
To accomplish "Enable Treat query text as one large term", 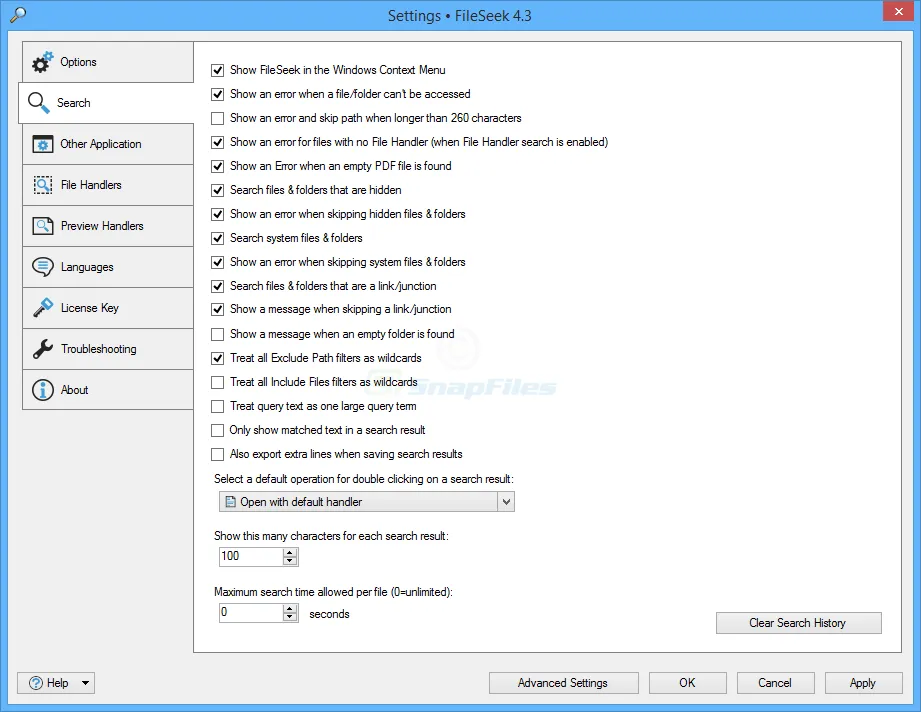I will tap(217, 407).
